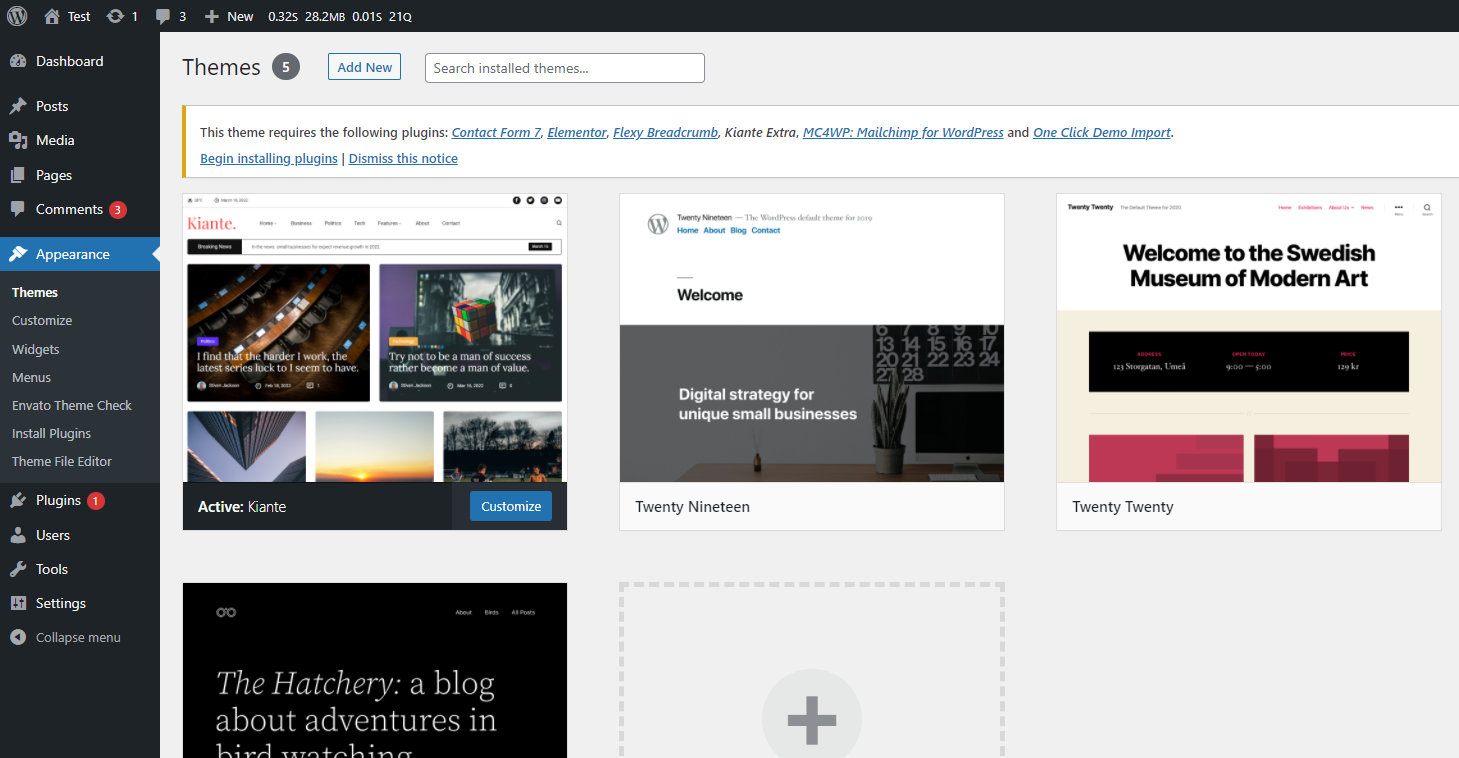Click the red Comments count badge 3

coord(118,210)
